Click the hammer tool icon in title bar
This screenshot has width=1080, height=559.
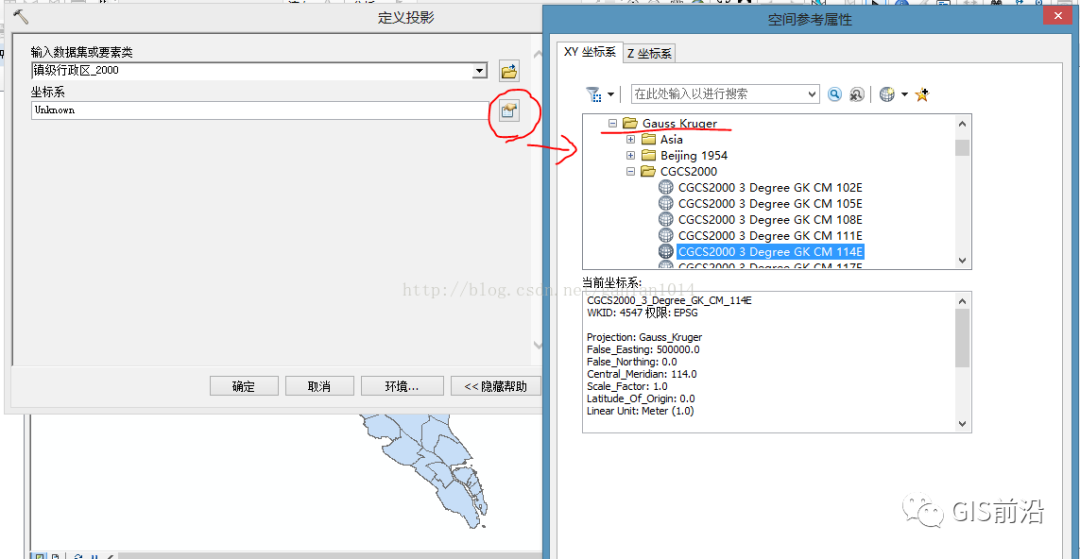[x=21, y=17]
